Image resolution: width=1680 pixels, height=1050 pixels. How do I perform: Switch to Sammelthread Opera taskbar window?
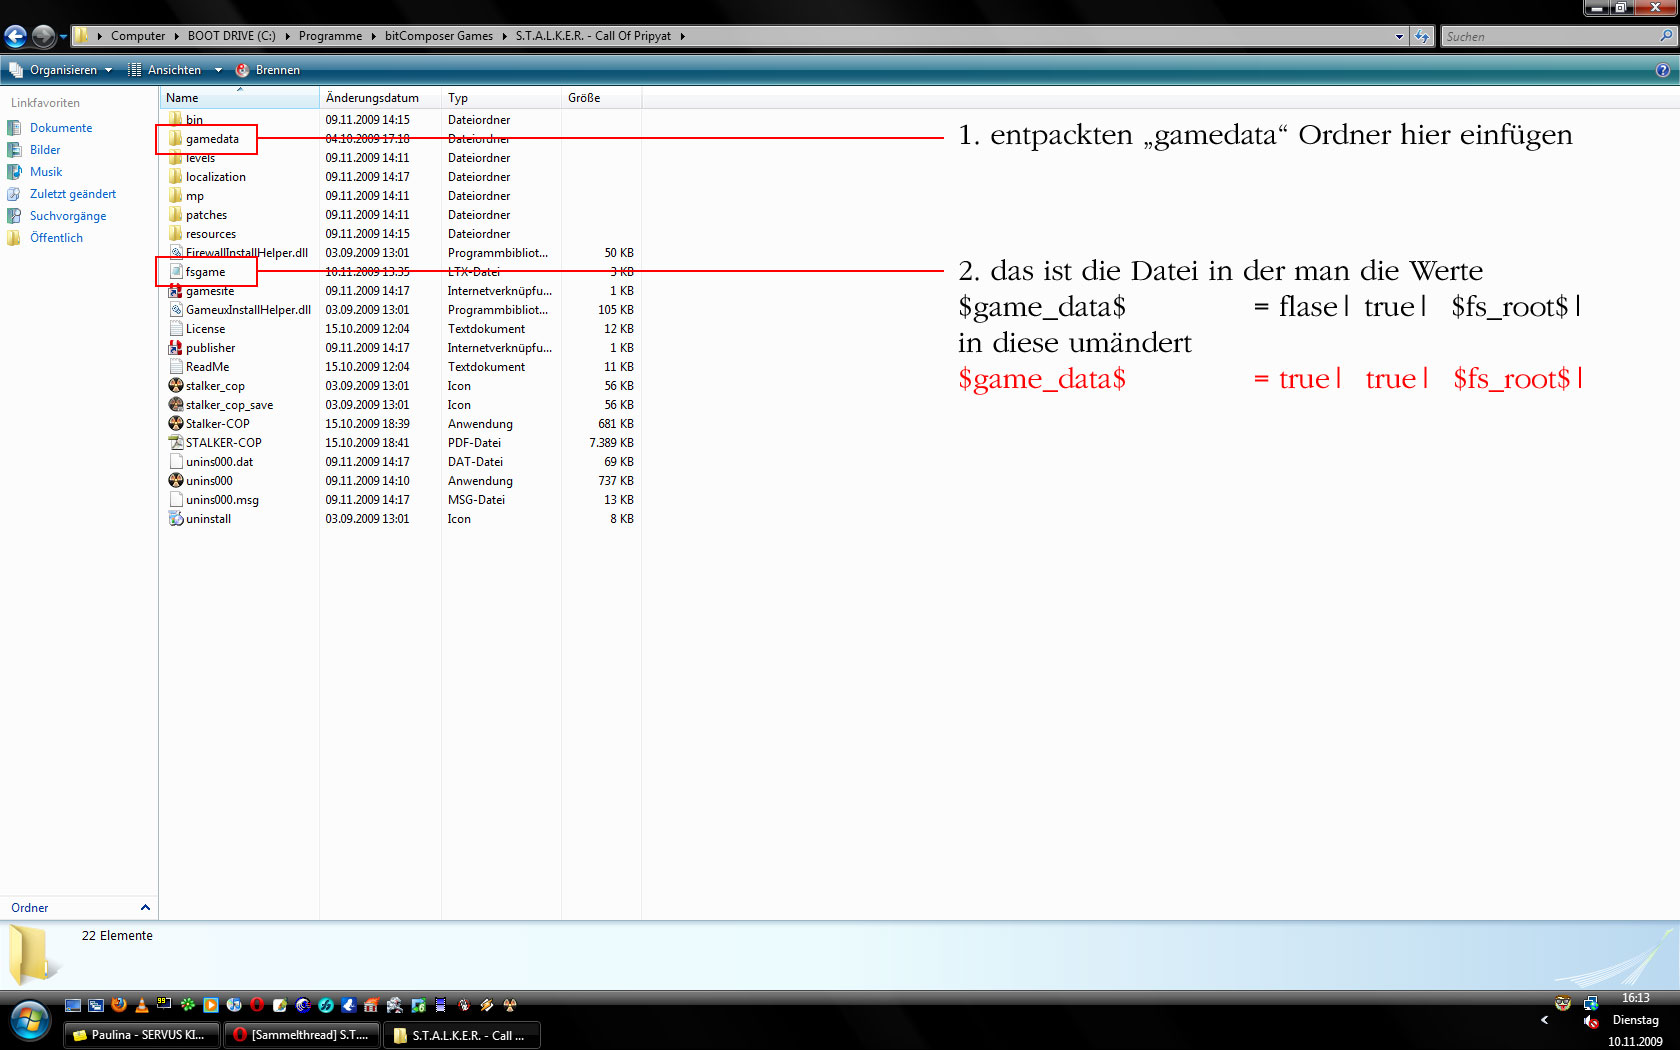coord(303,1035)
